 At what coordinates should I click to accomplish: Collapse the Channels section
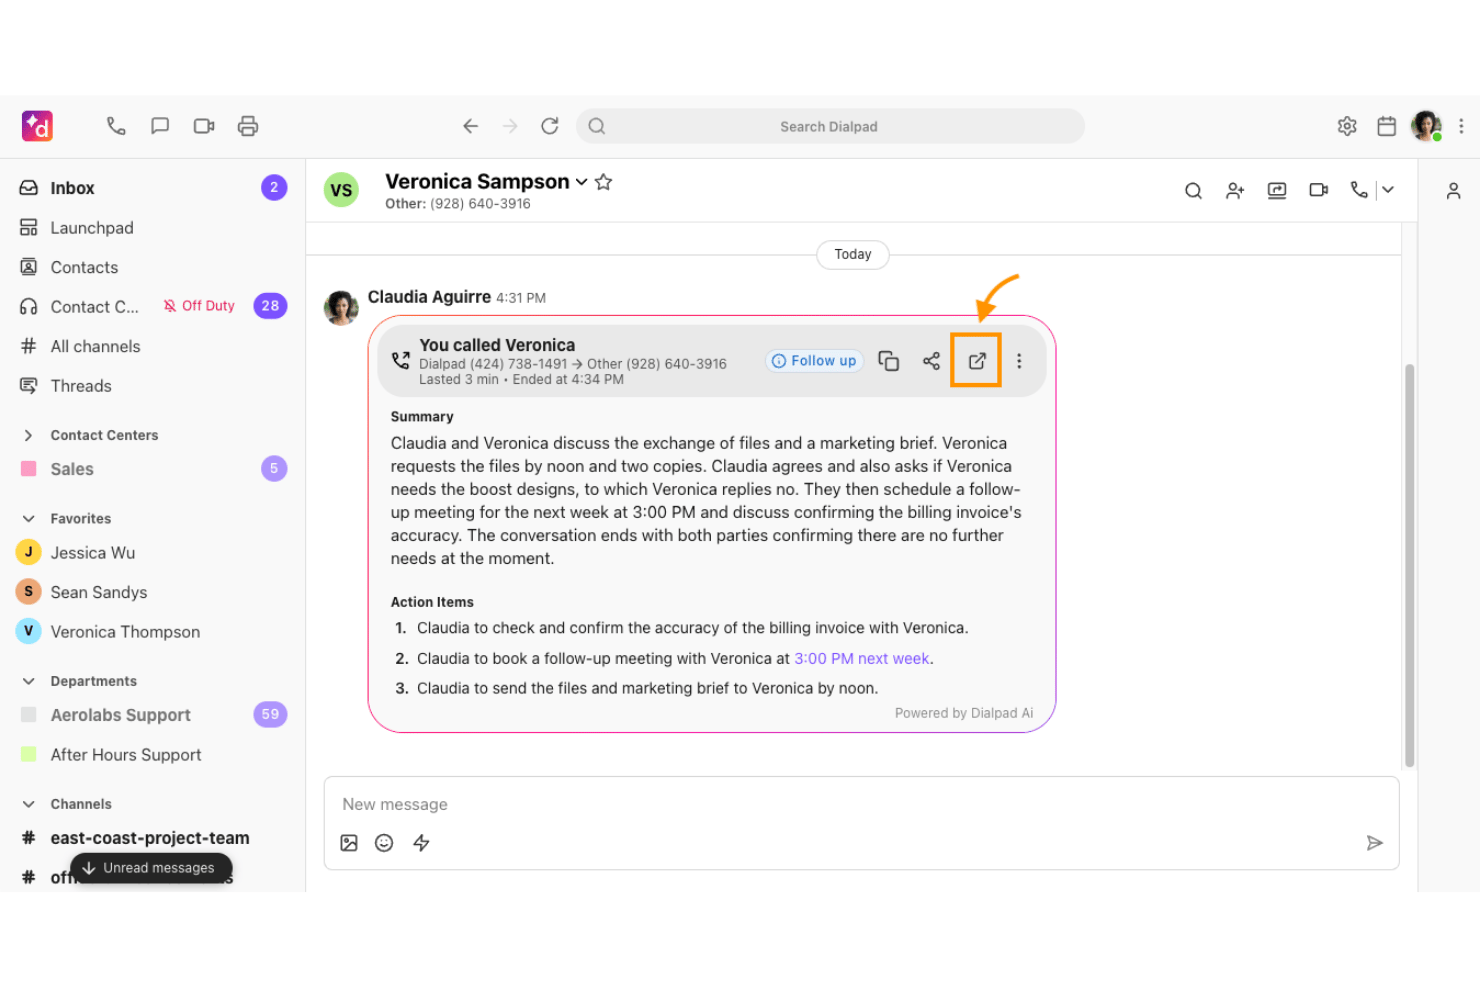pyautogui.click(x=28, y=804)
